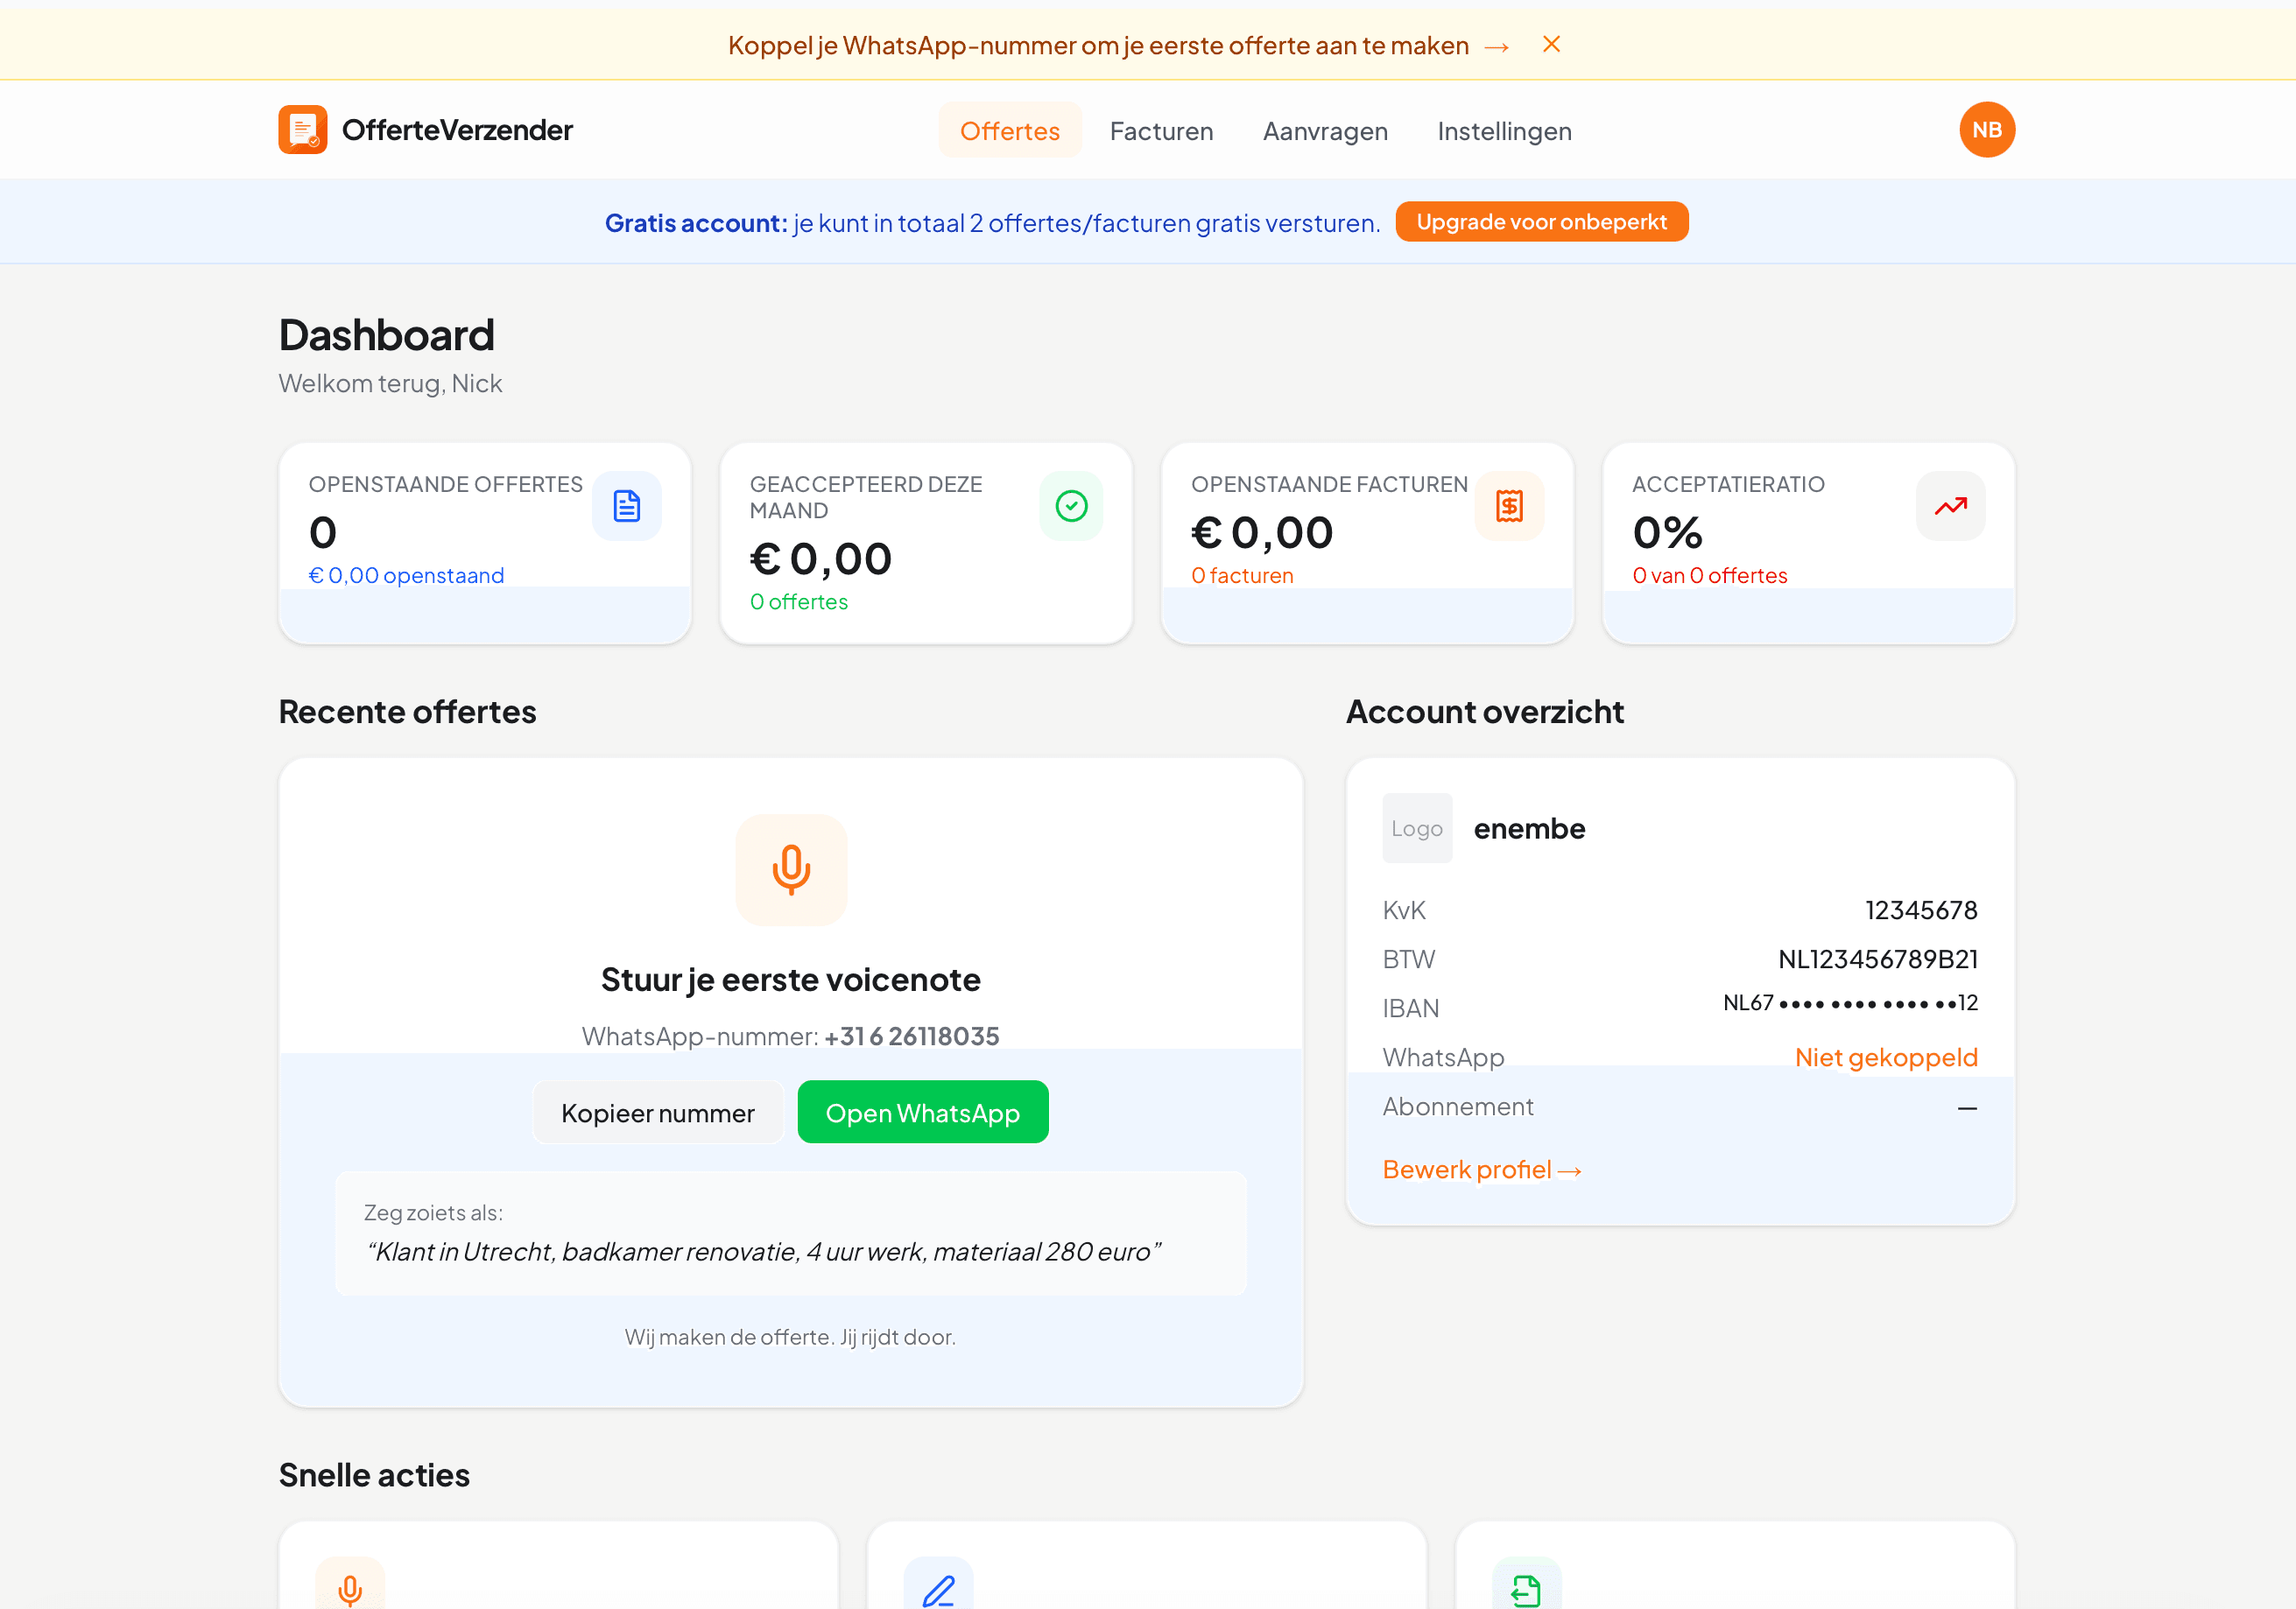Screen dimensions: 2296x1609
Task: Click the example voicenote quote text
Action: click(764, 1251)
